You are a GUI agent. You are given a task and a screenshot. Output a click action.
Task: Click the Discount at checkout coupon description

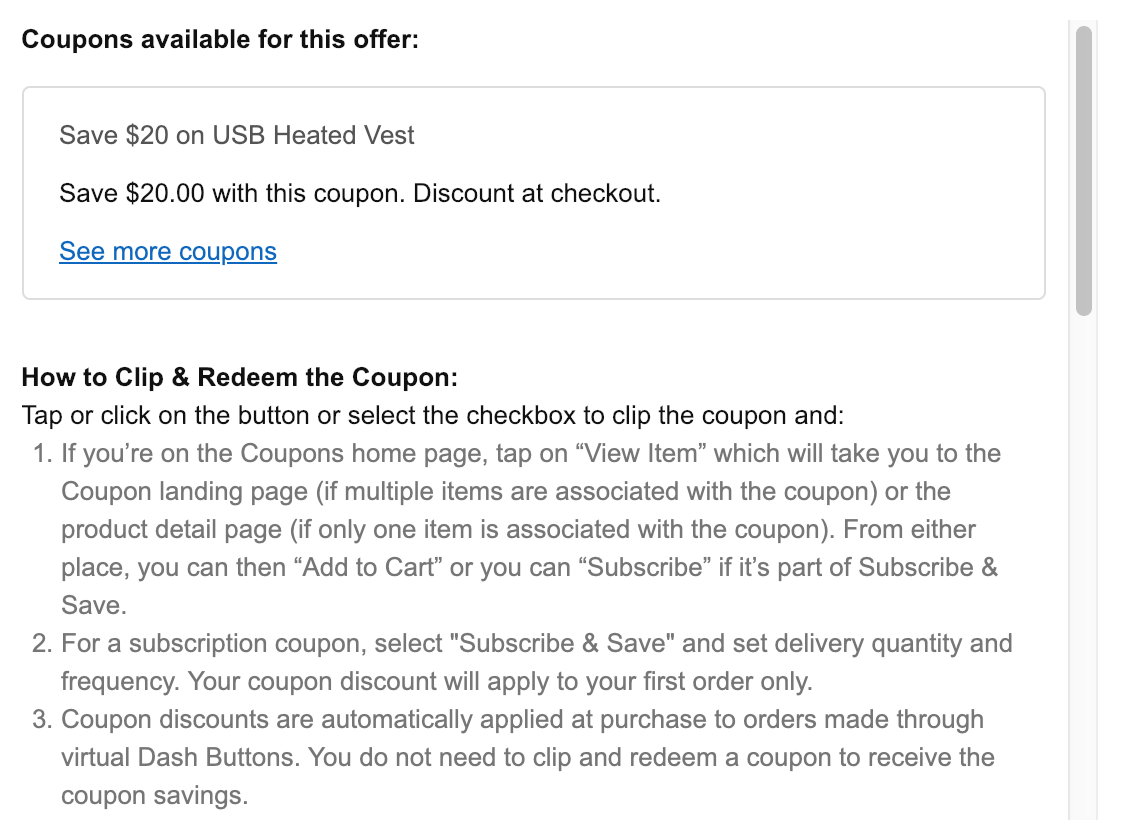click(537, 193)
